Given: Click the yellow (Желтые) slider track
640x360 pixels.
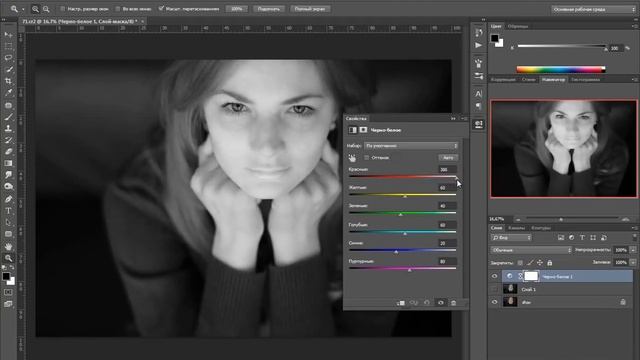Looking at the screenshot, I should (x=402, y=195).
